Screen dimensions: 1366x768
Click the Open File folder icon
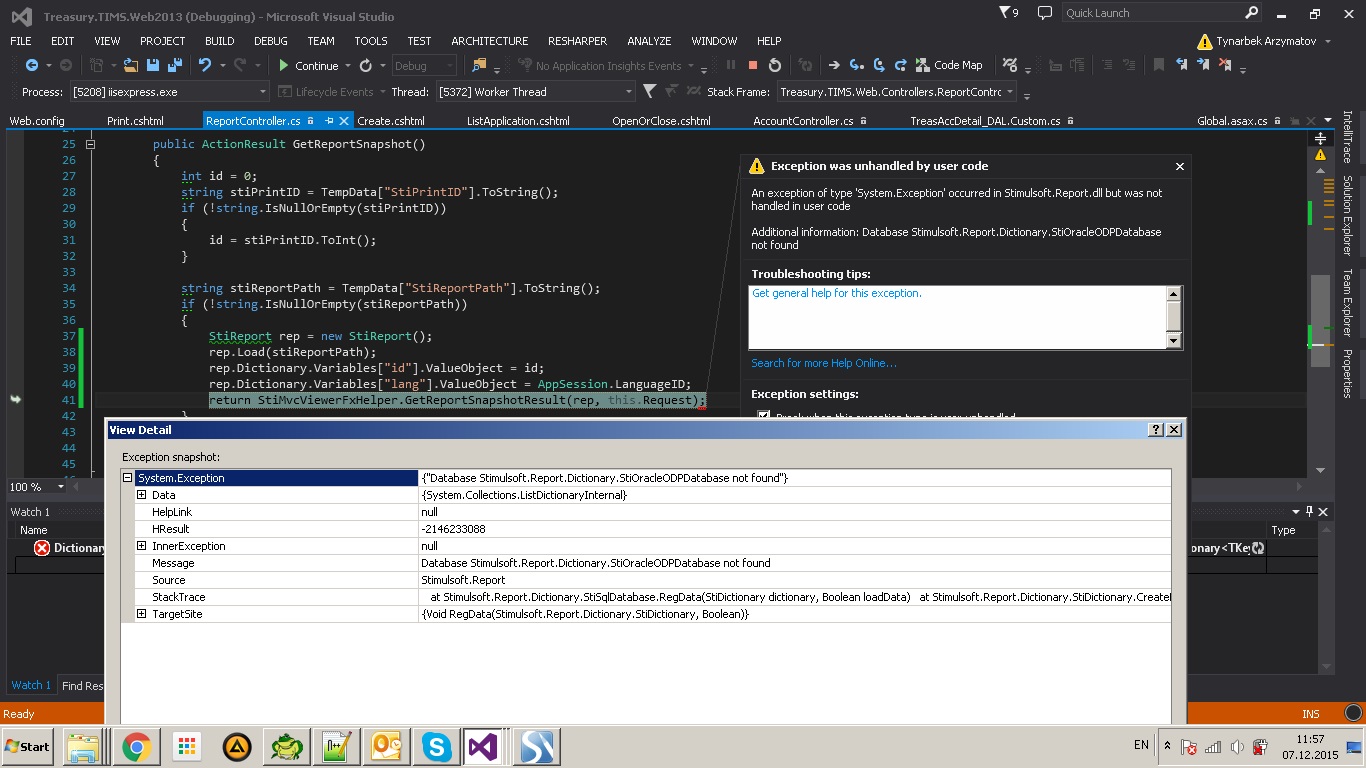(131, 65)
